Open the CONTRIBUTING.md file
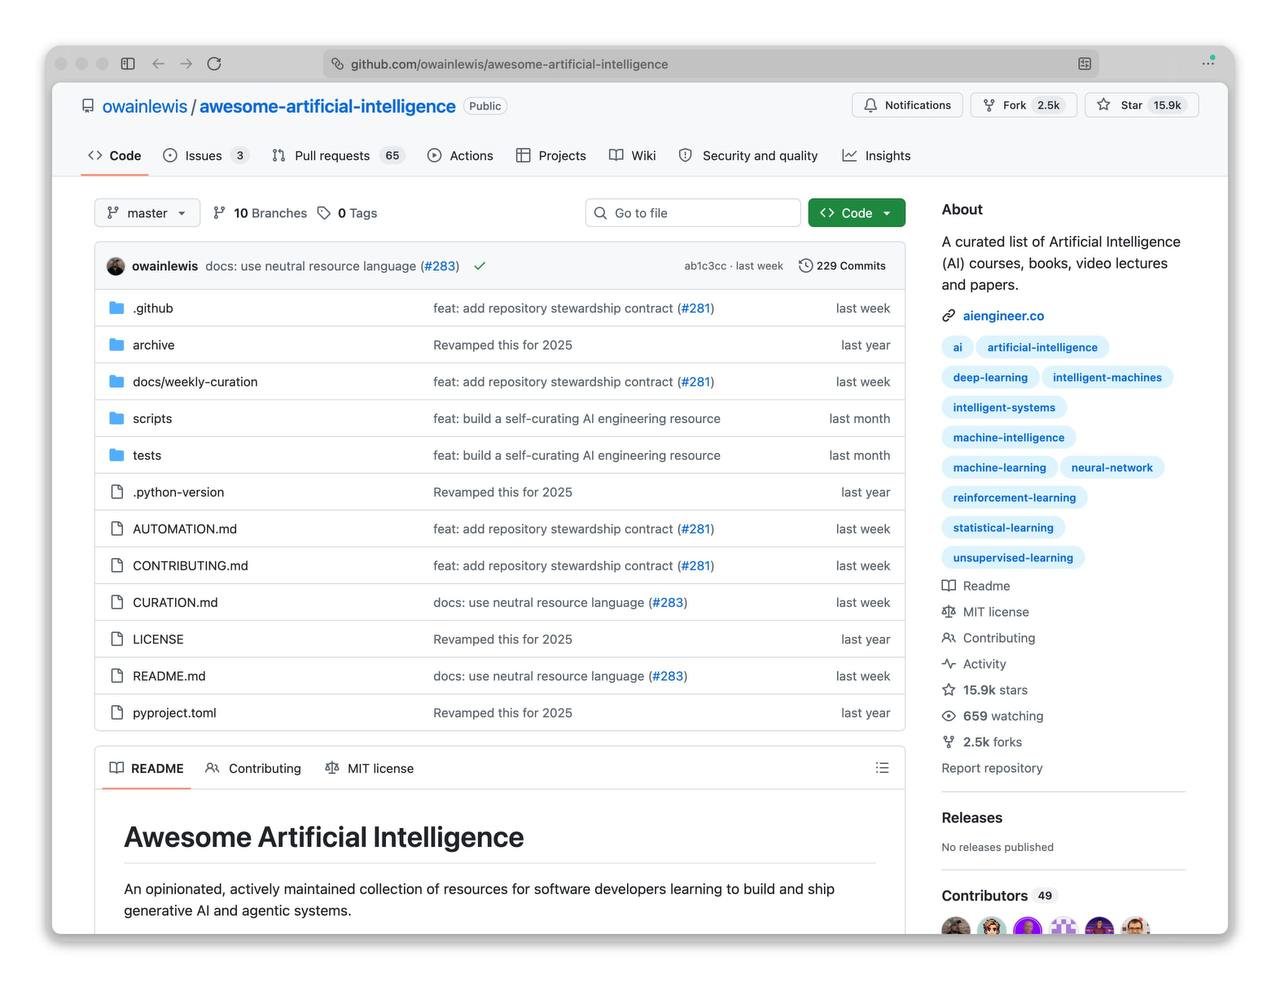 coord(190,566)
